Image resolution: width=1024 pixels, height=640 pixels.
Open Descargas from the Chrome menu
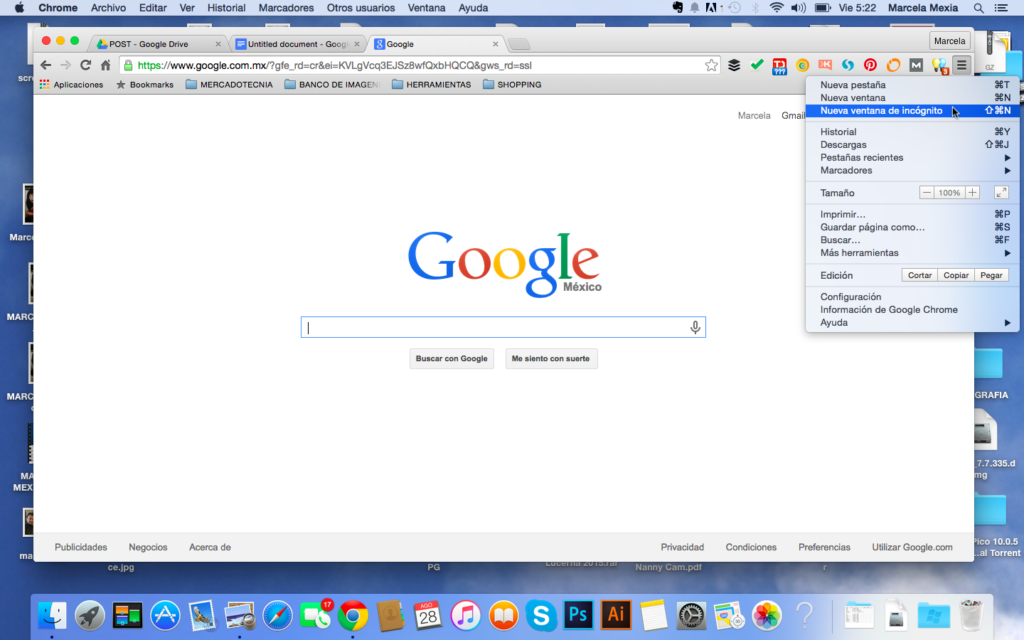point(912,145)
